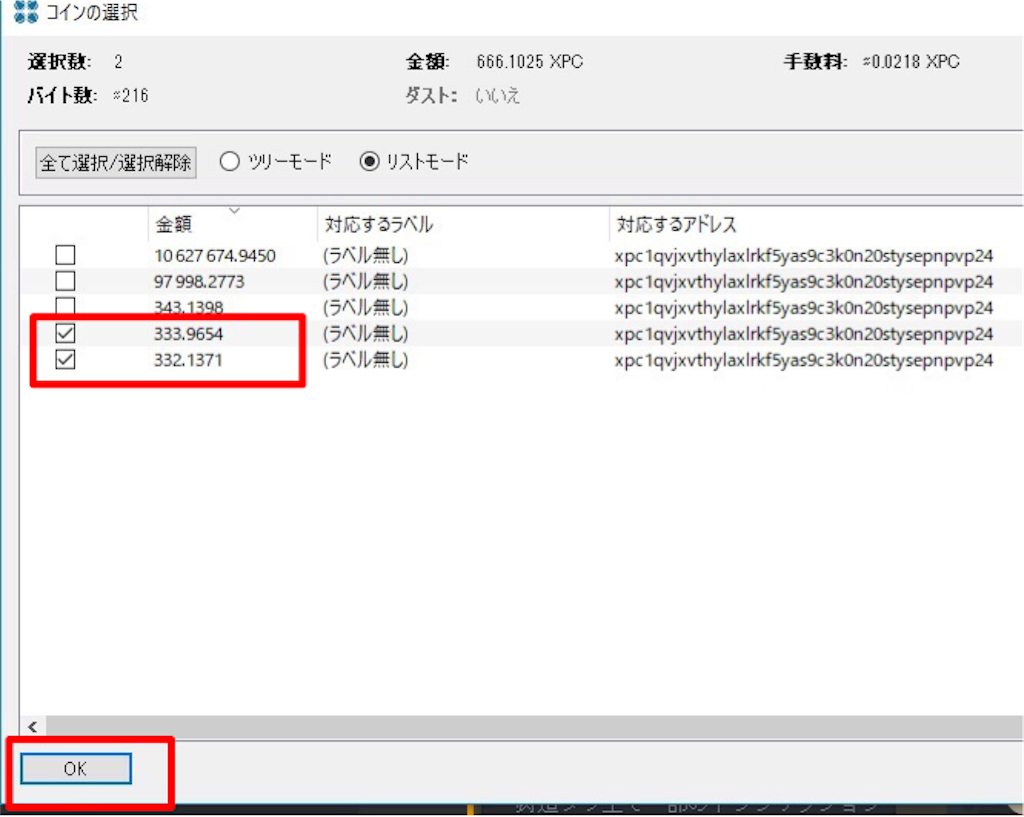Click the 金額 column sort arrow

pos(236,212)
